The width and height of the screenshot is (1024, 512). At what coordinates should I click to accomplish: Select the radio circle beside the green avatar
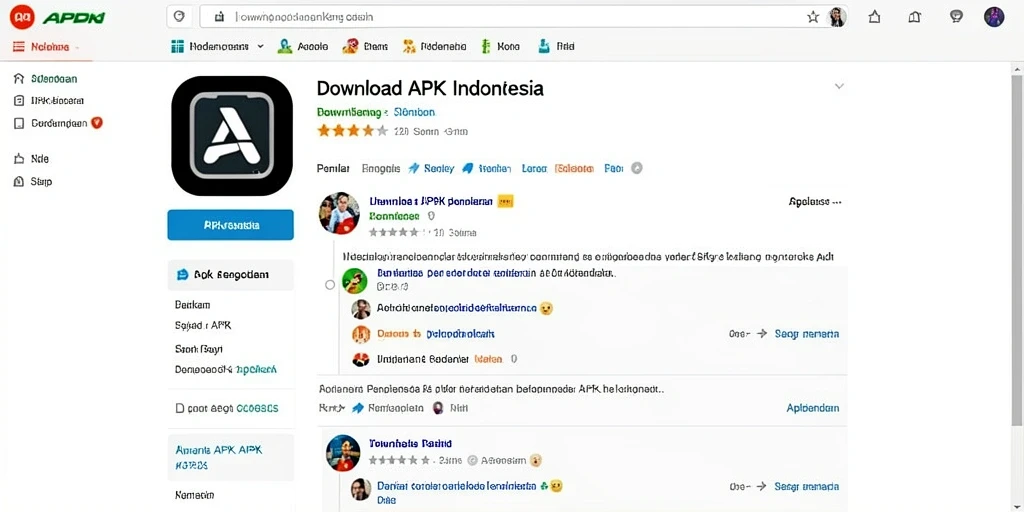[330, 285]
